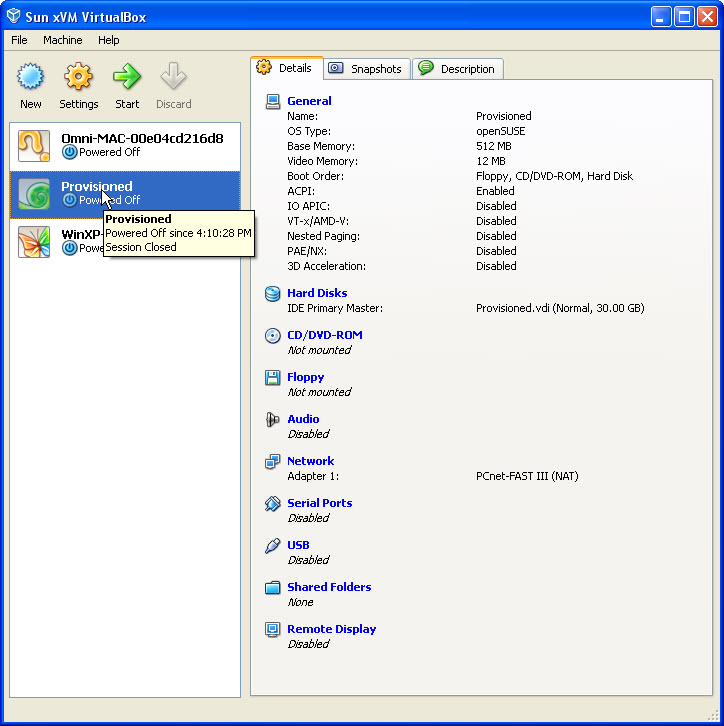Viewport: 724px width, 726px height.
Task: Minimize the VirtualBox window
Action: (x=661, y=17)
